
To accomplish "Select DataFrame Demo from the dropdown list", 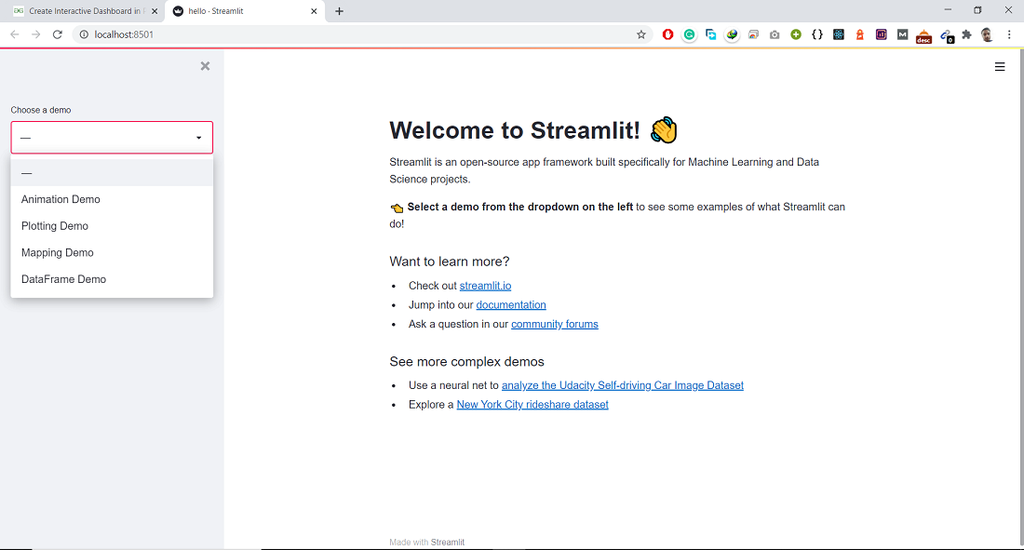I will pos(112,279).
